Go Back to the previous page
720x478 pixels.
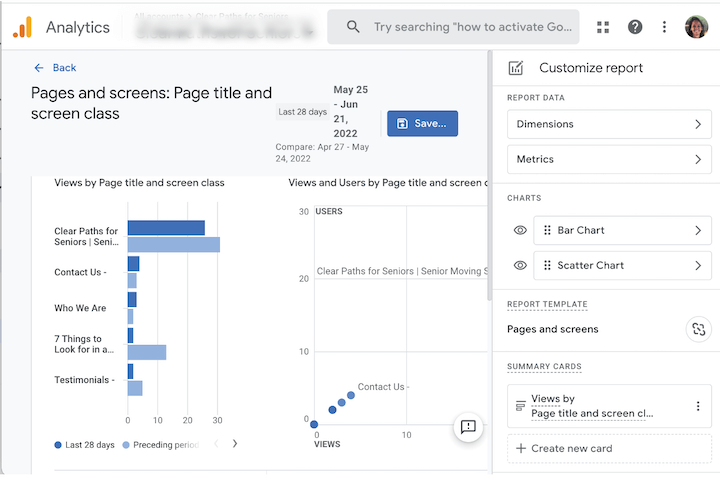tap(55, 68)
